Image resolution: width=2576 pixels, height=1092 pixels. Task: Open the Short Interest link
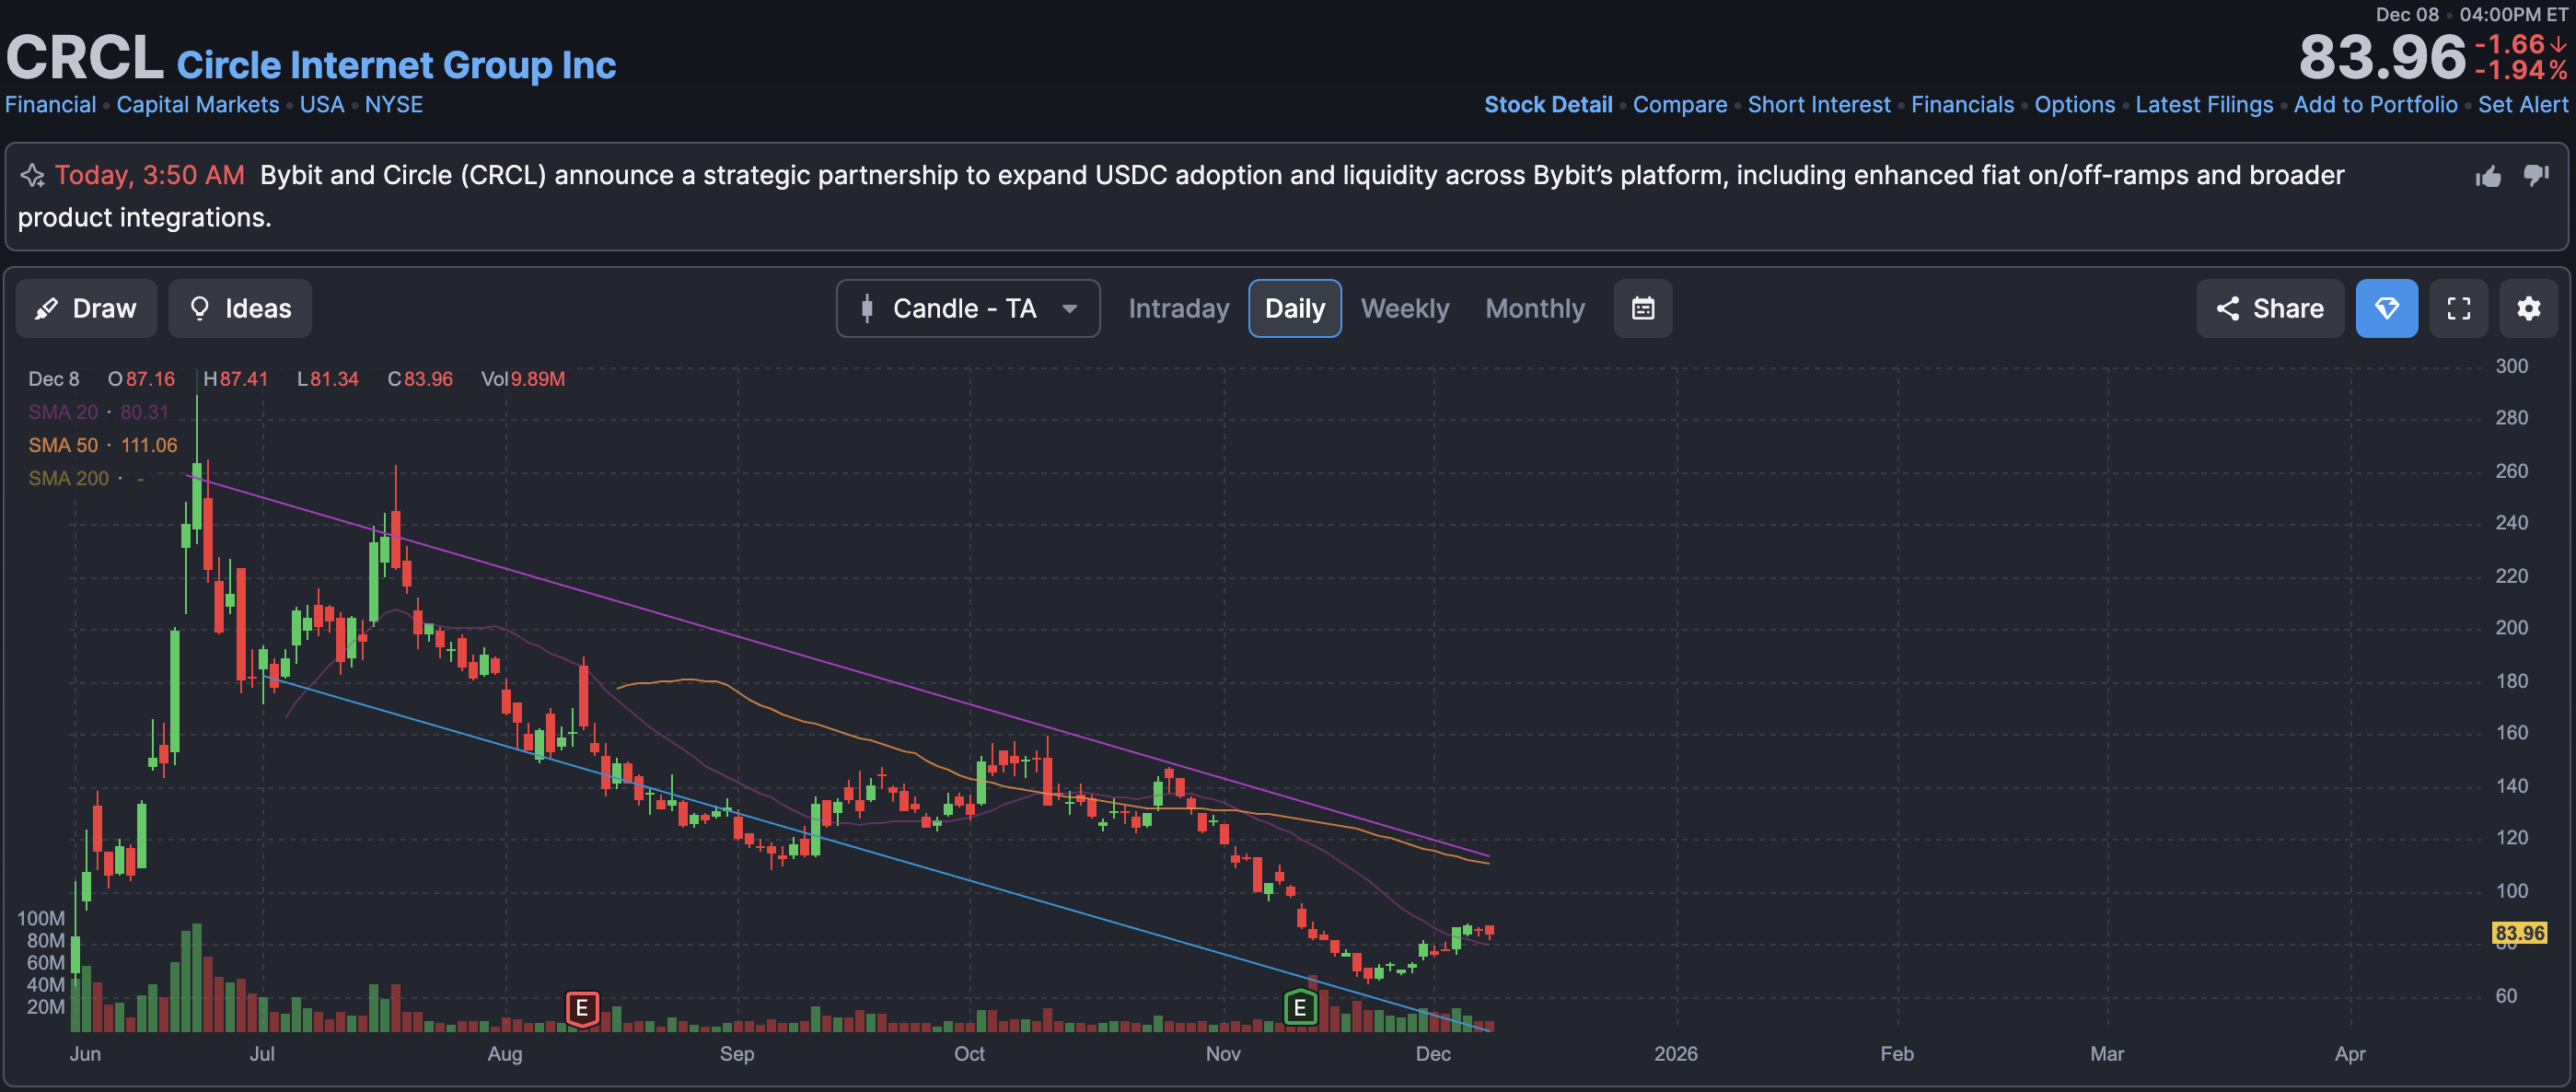pos(1818,105)
